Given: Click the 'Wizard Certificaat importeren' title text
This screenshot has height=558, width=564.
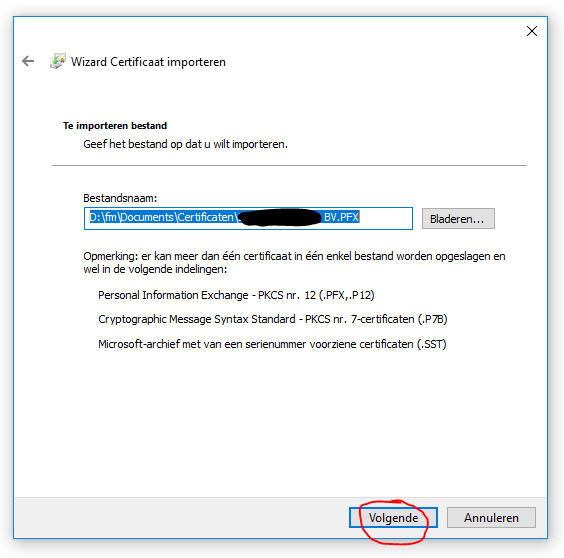Looking at the screenshot, I should [148, 62].
